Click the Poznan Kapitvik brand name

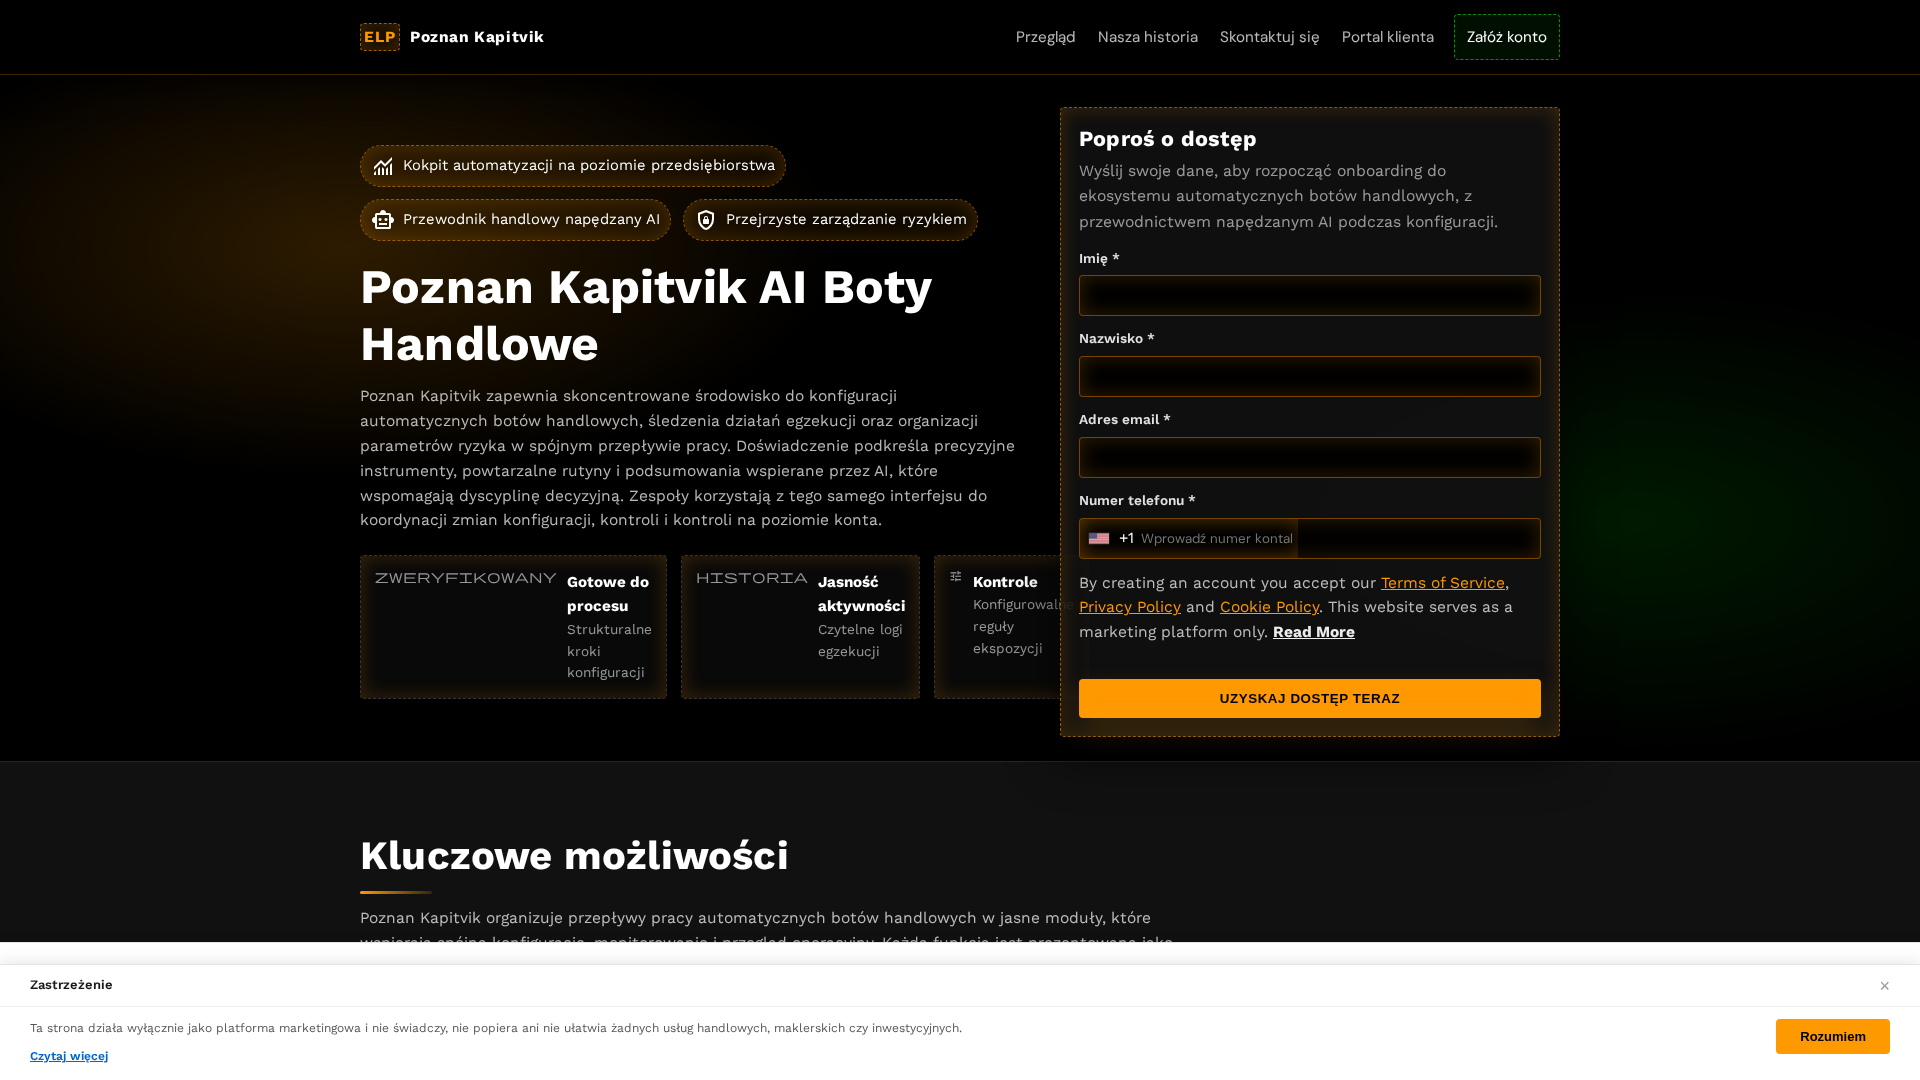tap(477, 37)
